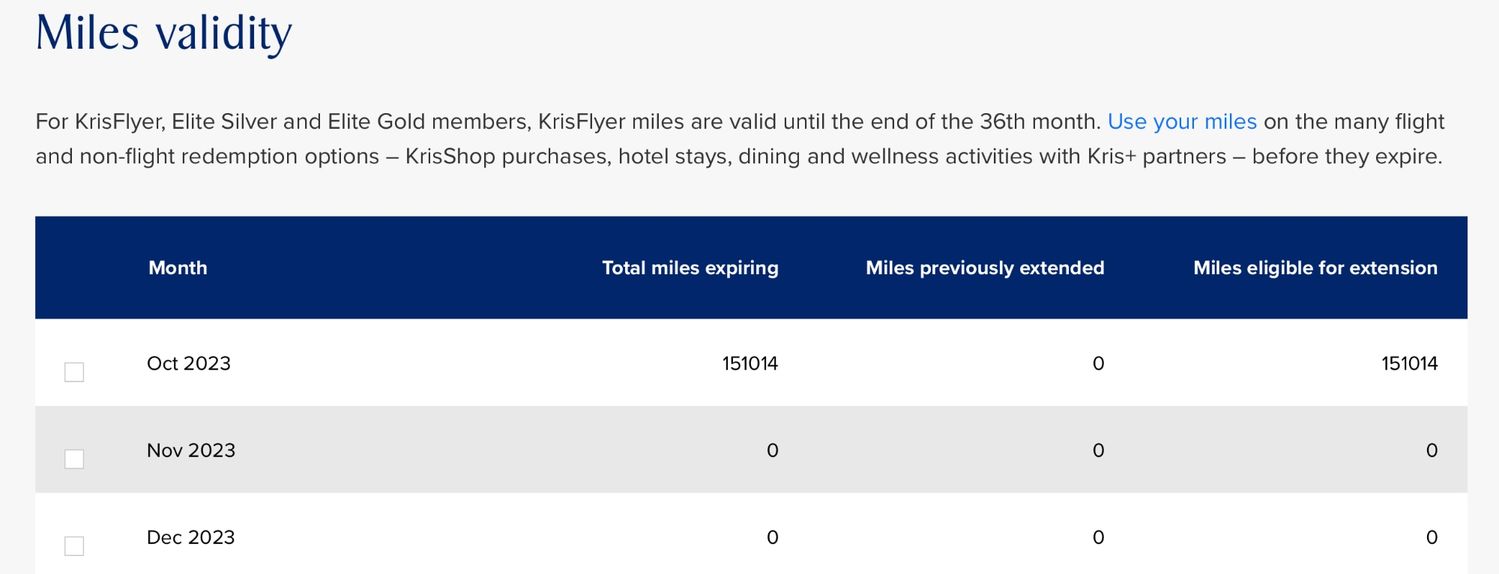Click Oct 2023 miles previously extended value
This screenshot has width=1499, height=574.
click(x=1098, y=363)
